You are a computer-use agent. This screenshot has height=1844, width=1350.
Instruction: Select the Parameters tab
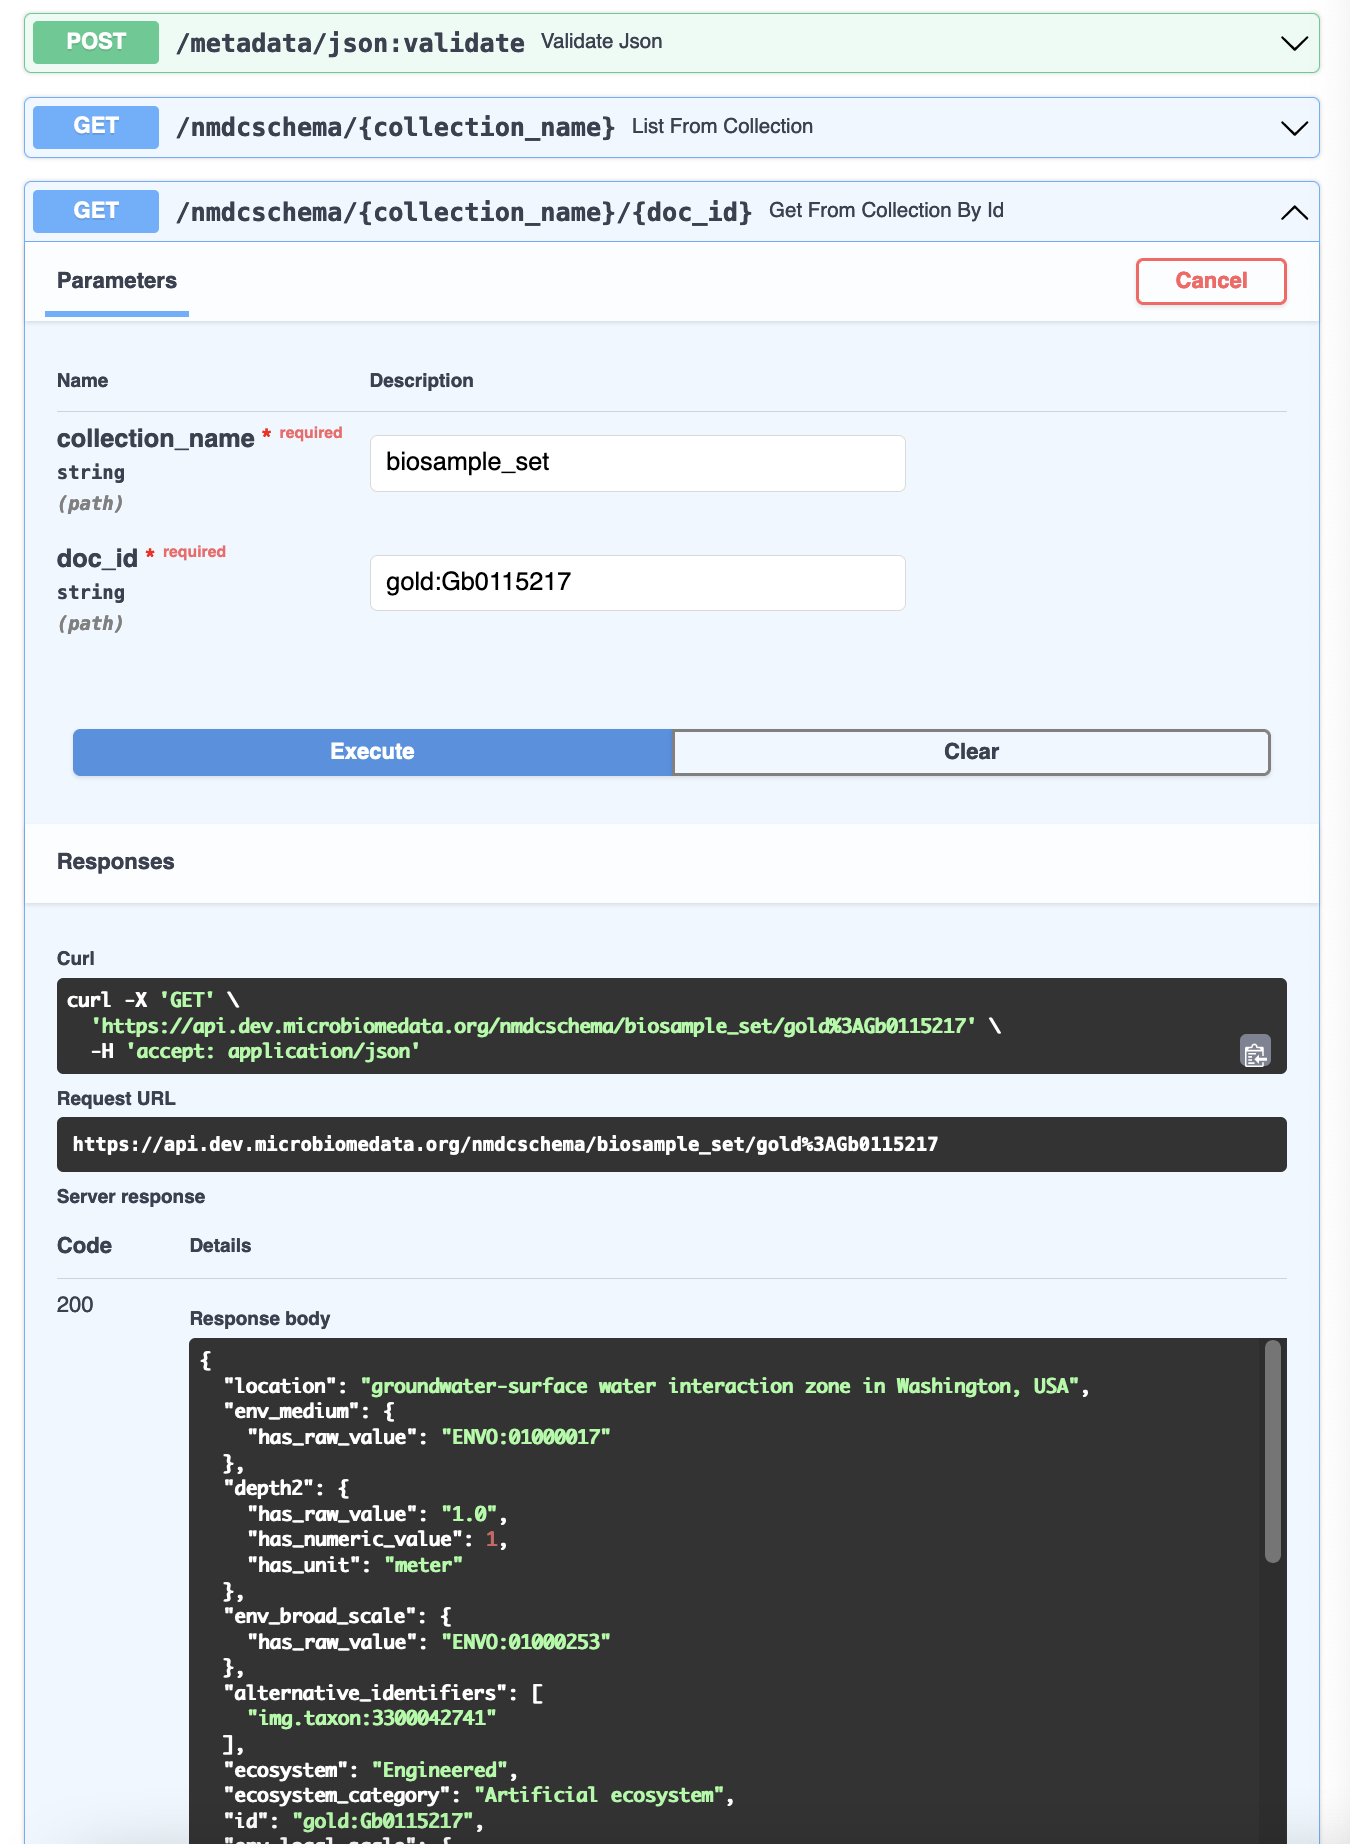(x=117, y=281)
